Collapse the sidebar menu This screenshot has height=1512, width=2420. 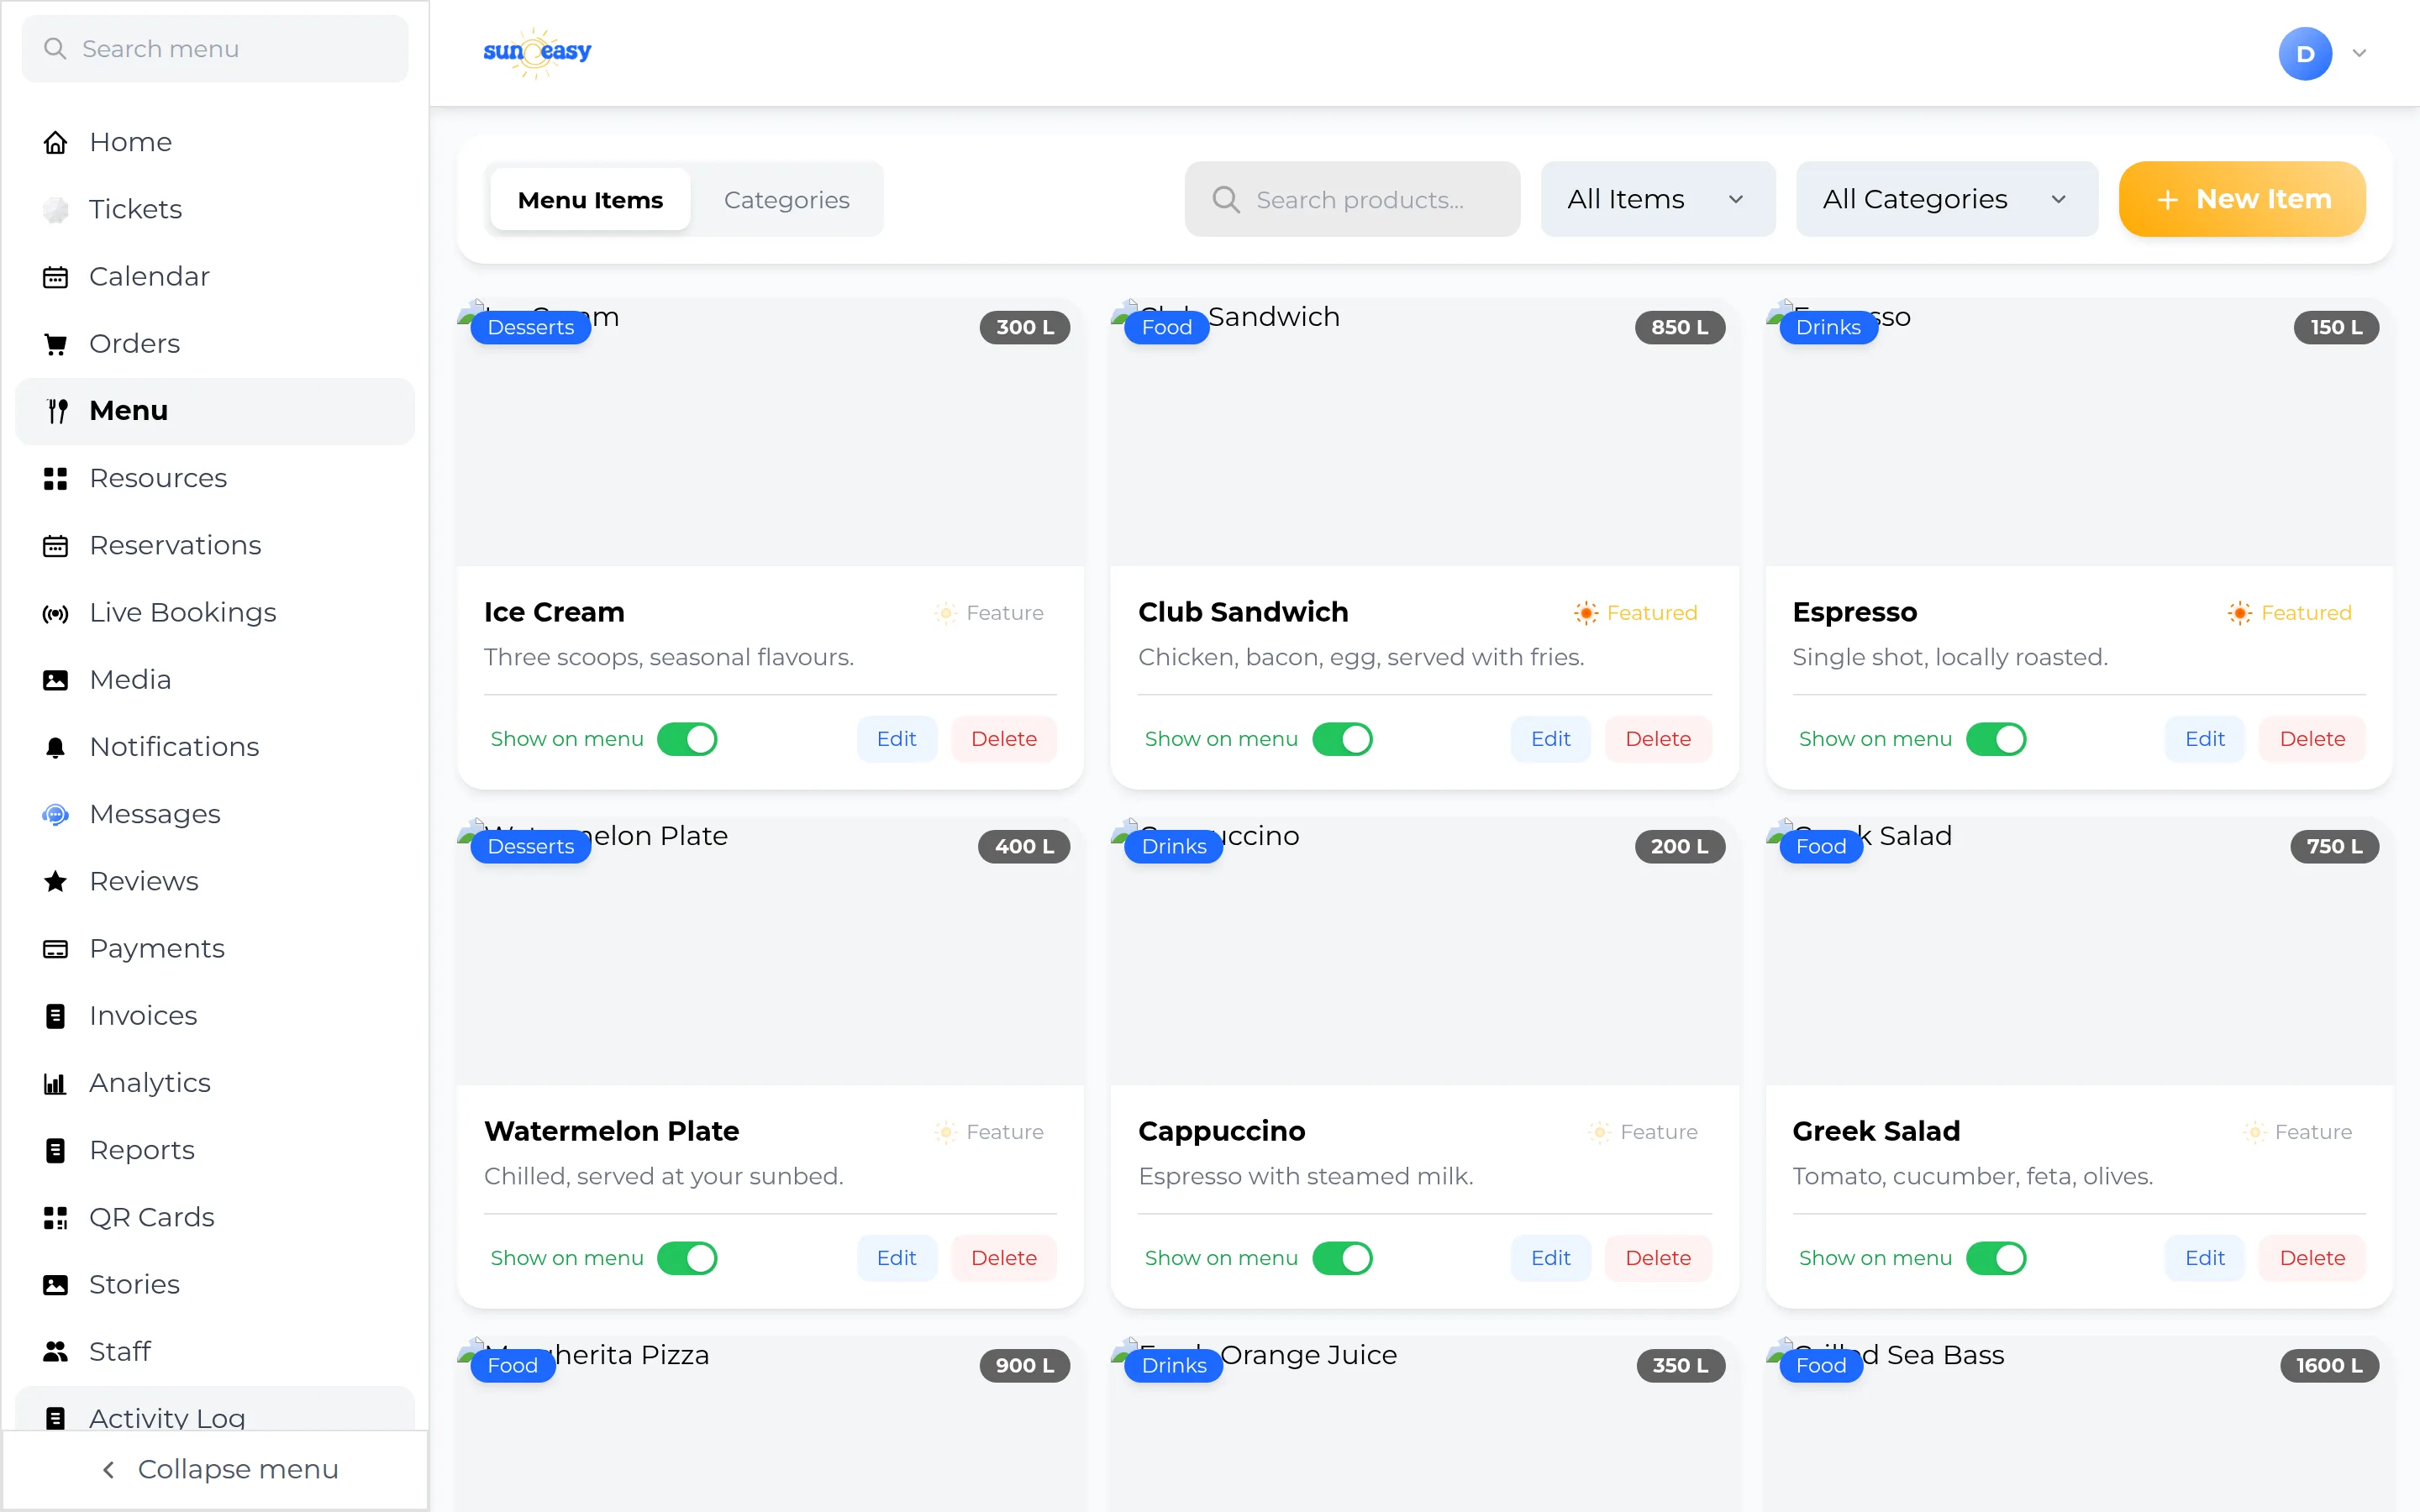pos(216,1469)
